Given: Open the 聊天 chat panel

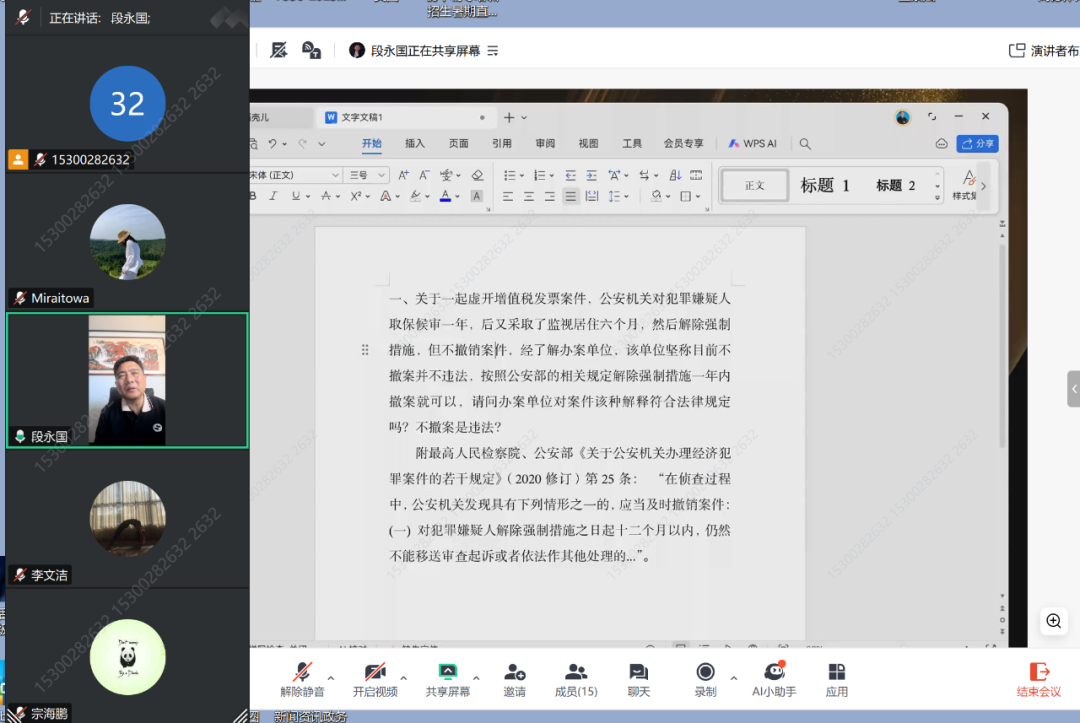Looking at the screenshot, I should pyautogui.click(x=638, y=678).
